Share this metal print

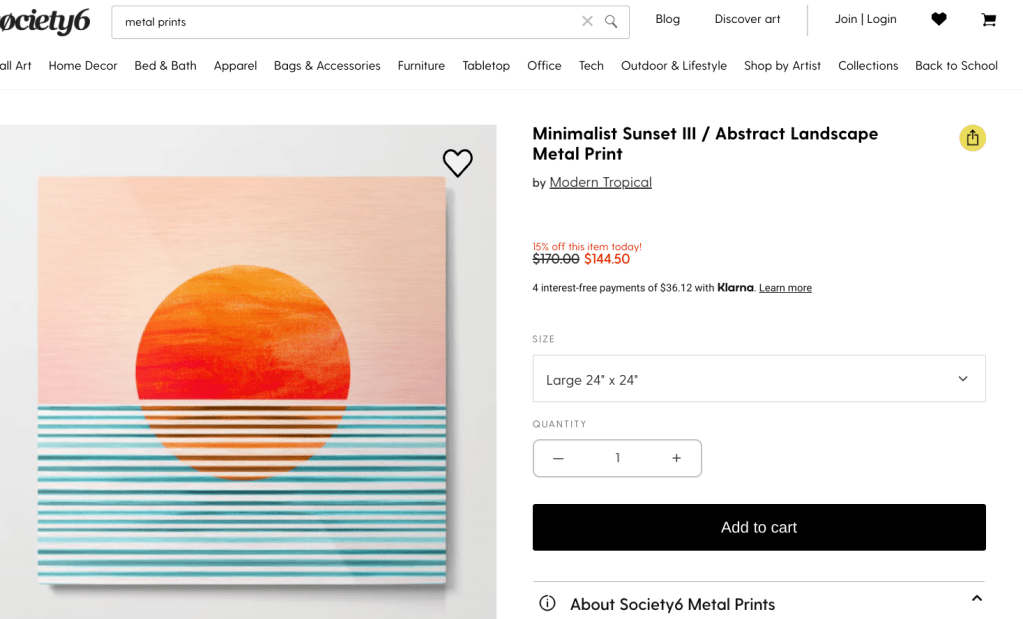(972, 138)
